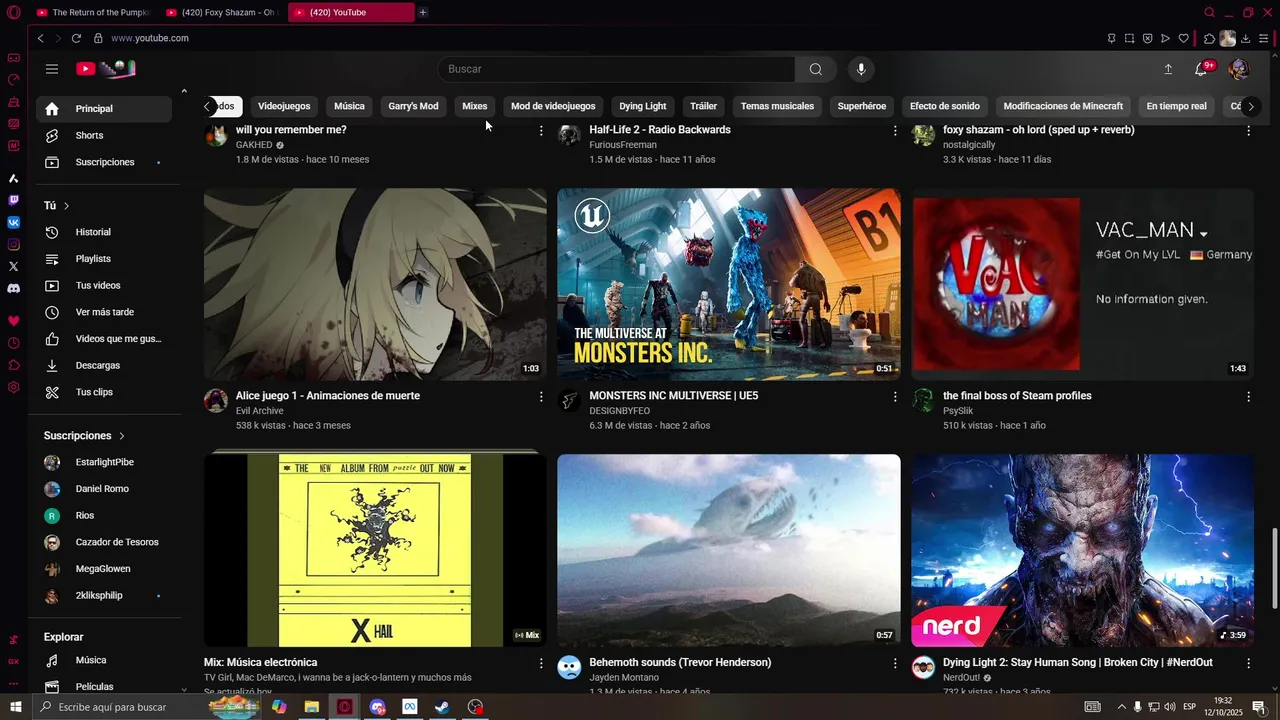The width and height of the screenshot is (1280, 720).
Task: Open File Explorer from the taskbar
Action: pyautogui.click(x=312, y=707)
